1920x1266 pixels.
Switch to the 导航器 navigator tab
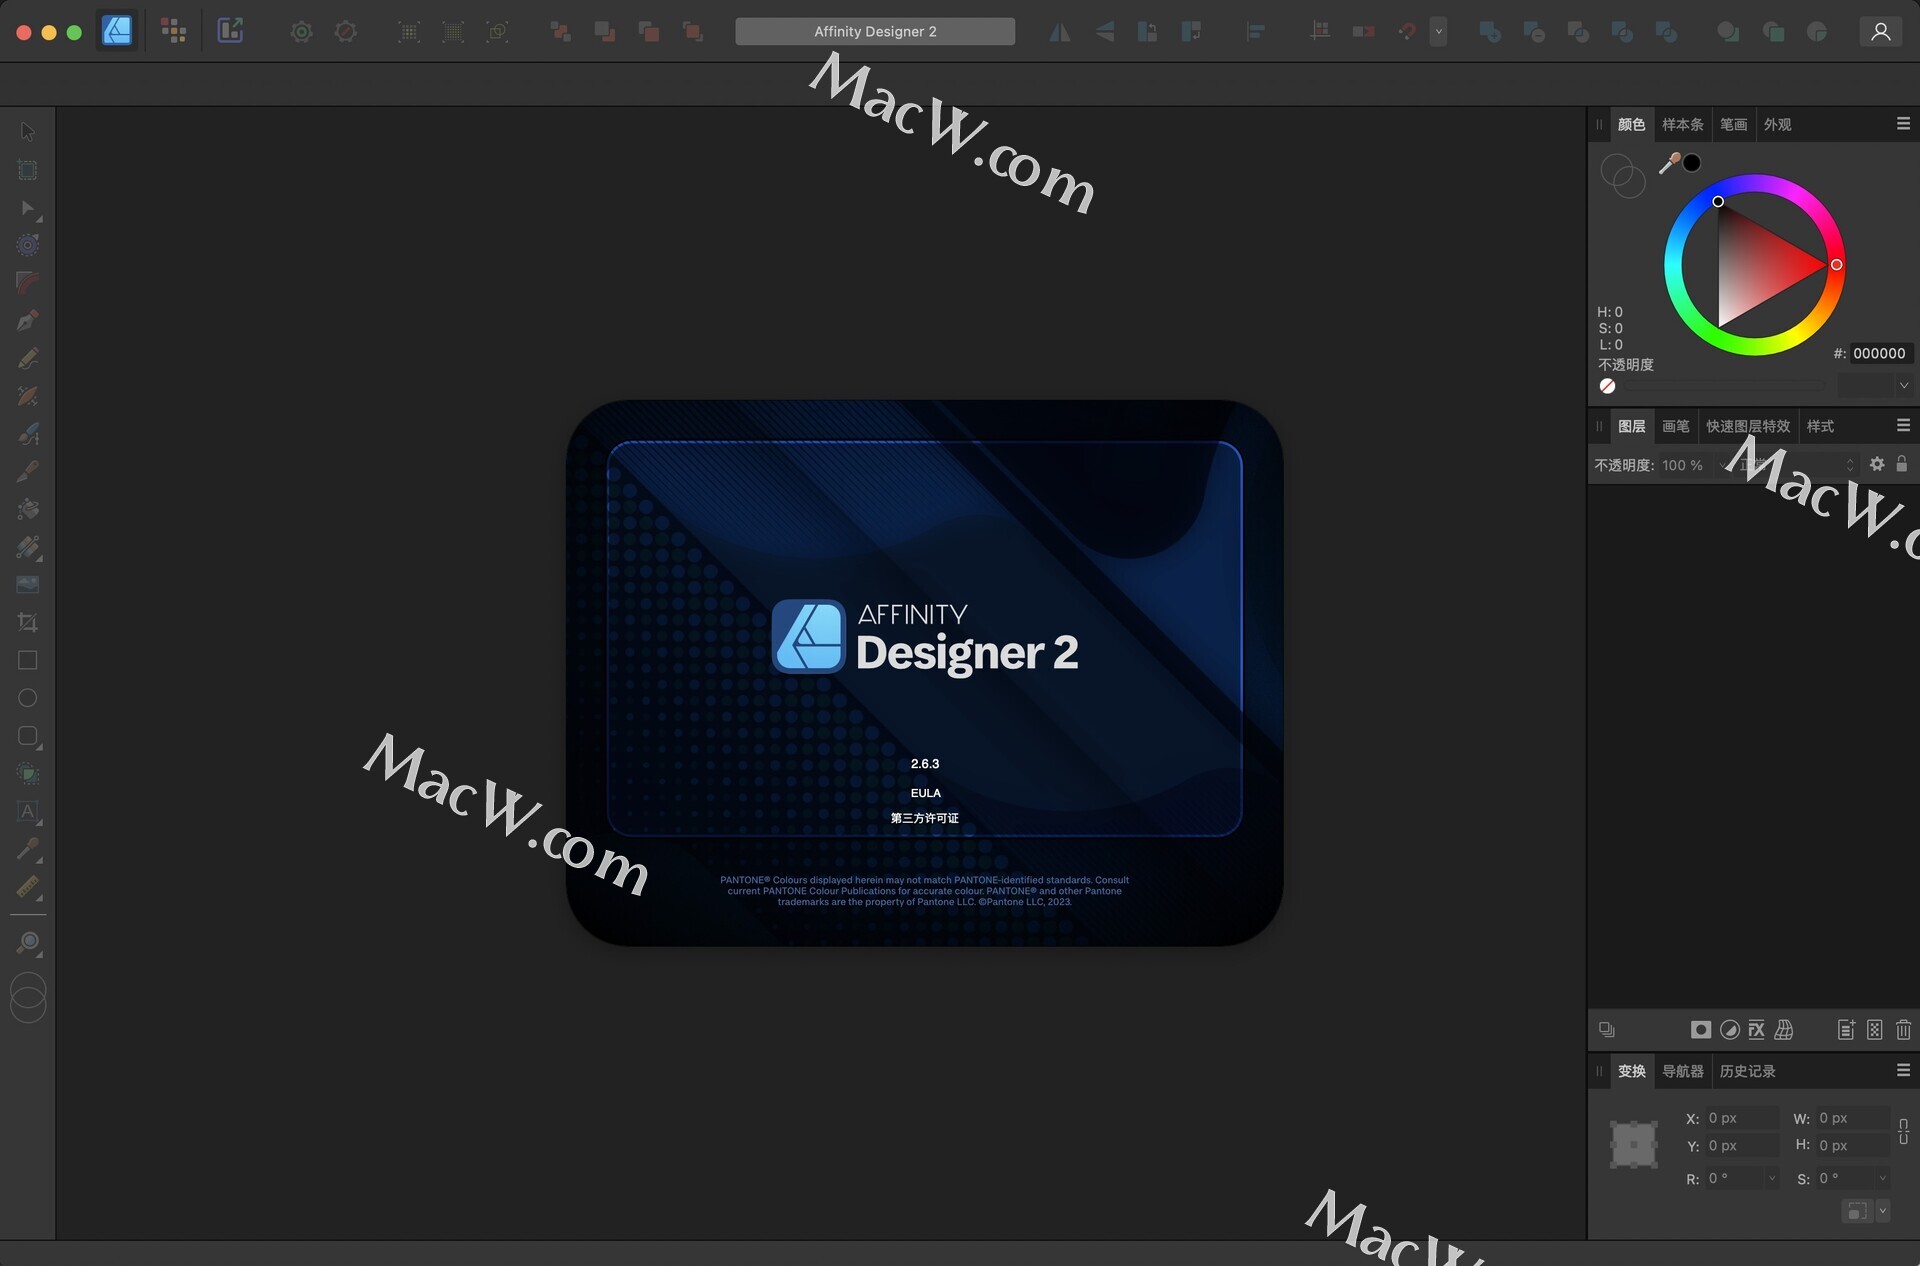(x=1682, y=1071)
